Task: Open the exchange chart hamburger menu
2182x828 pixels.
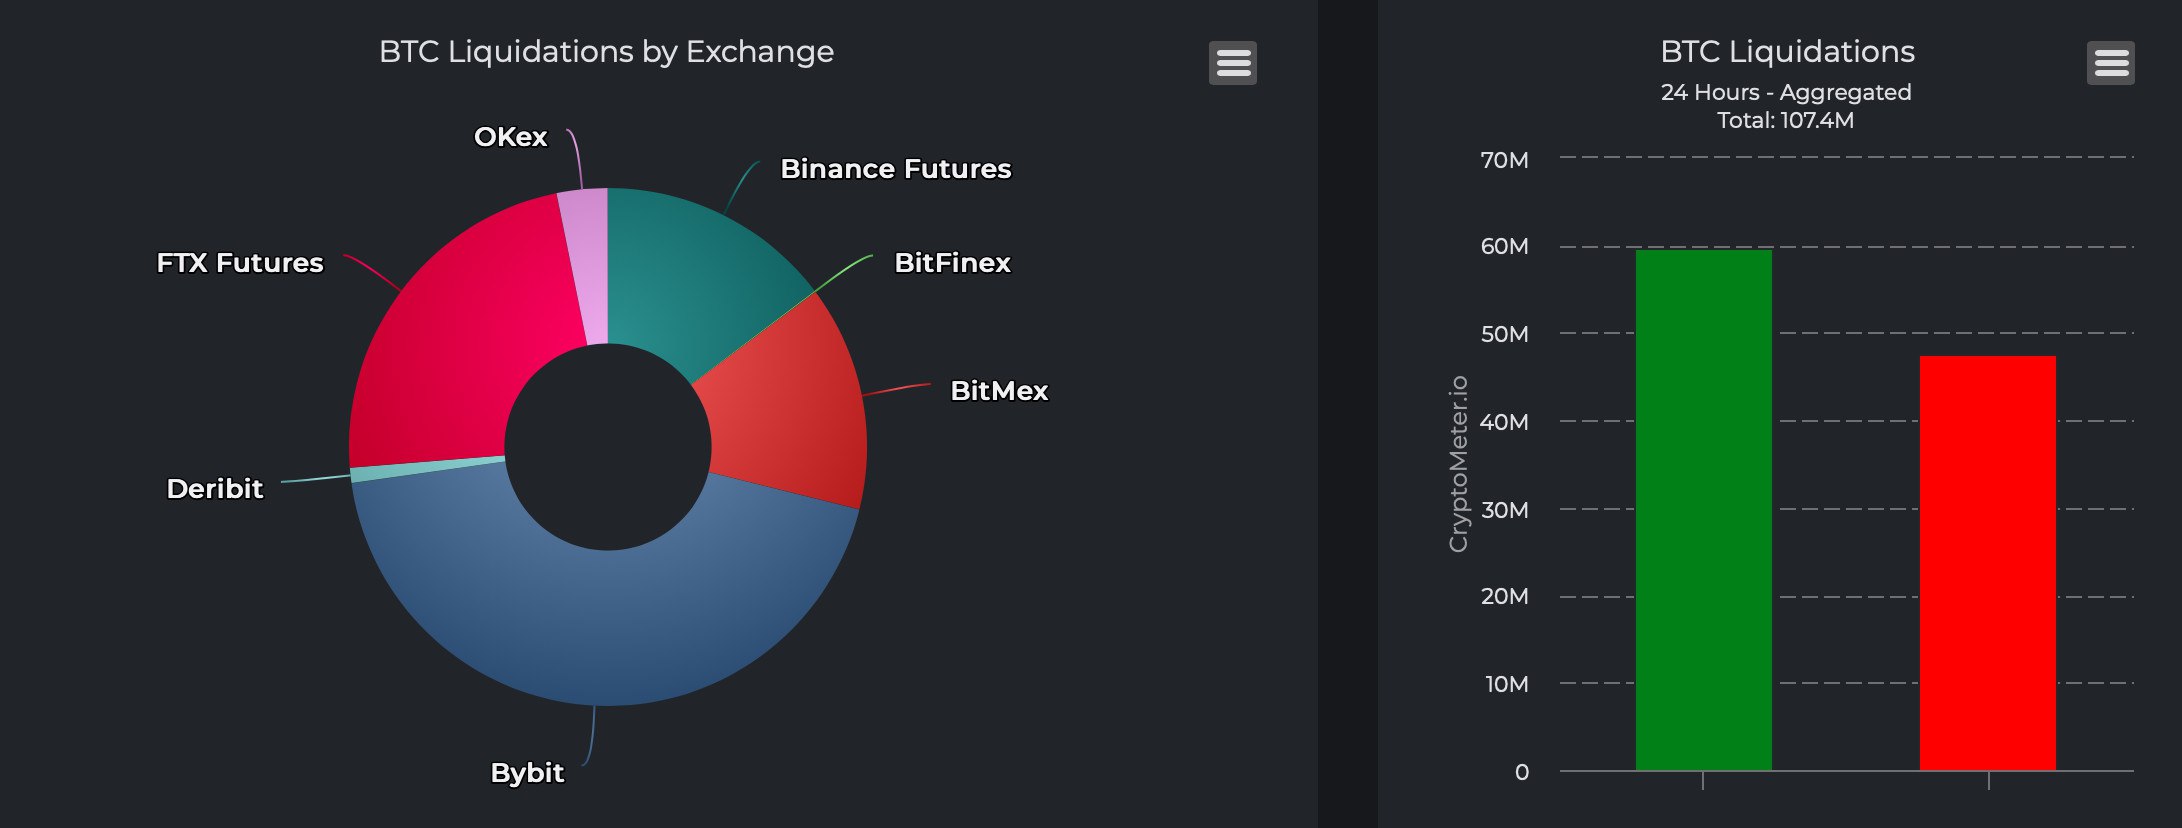Action: coord(1233,63)
